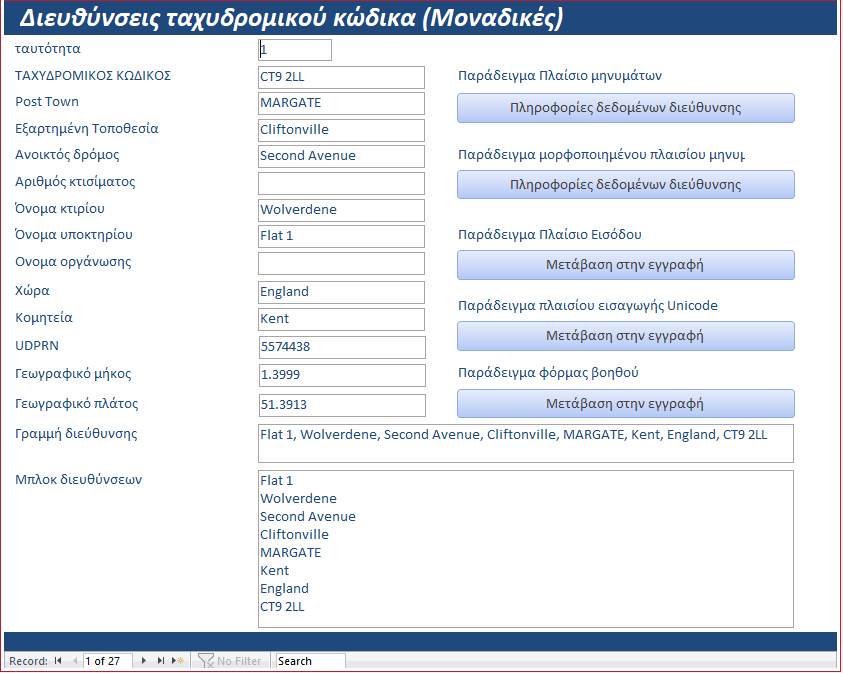Click the UDPRN label
This screenshot has width=843, height=673.
click(37, 345)
